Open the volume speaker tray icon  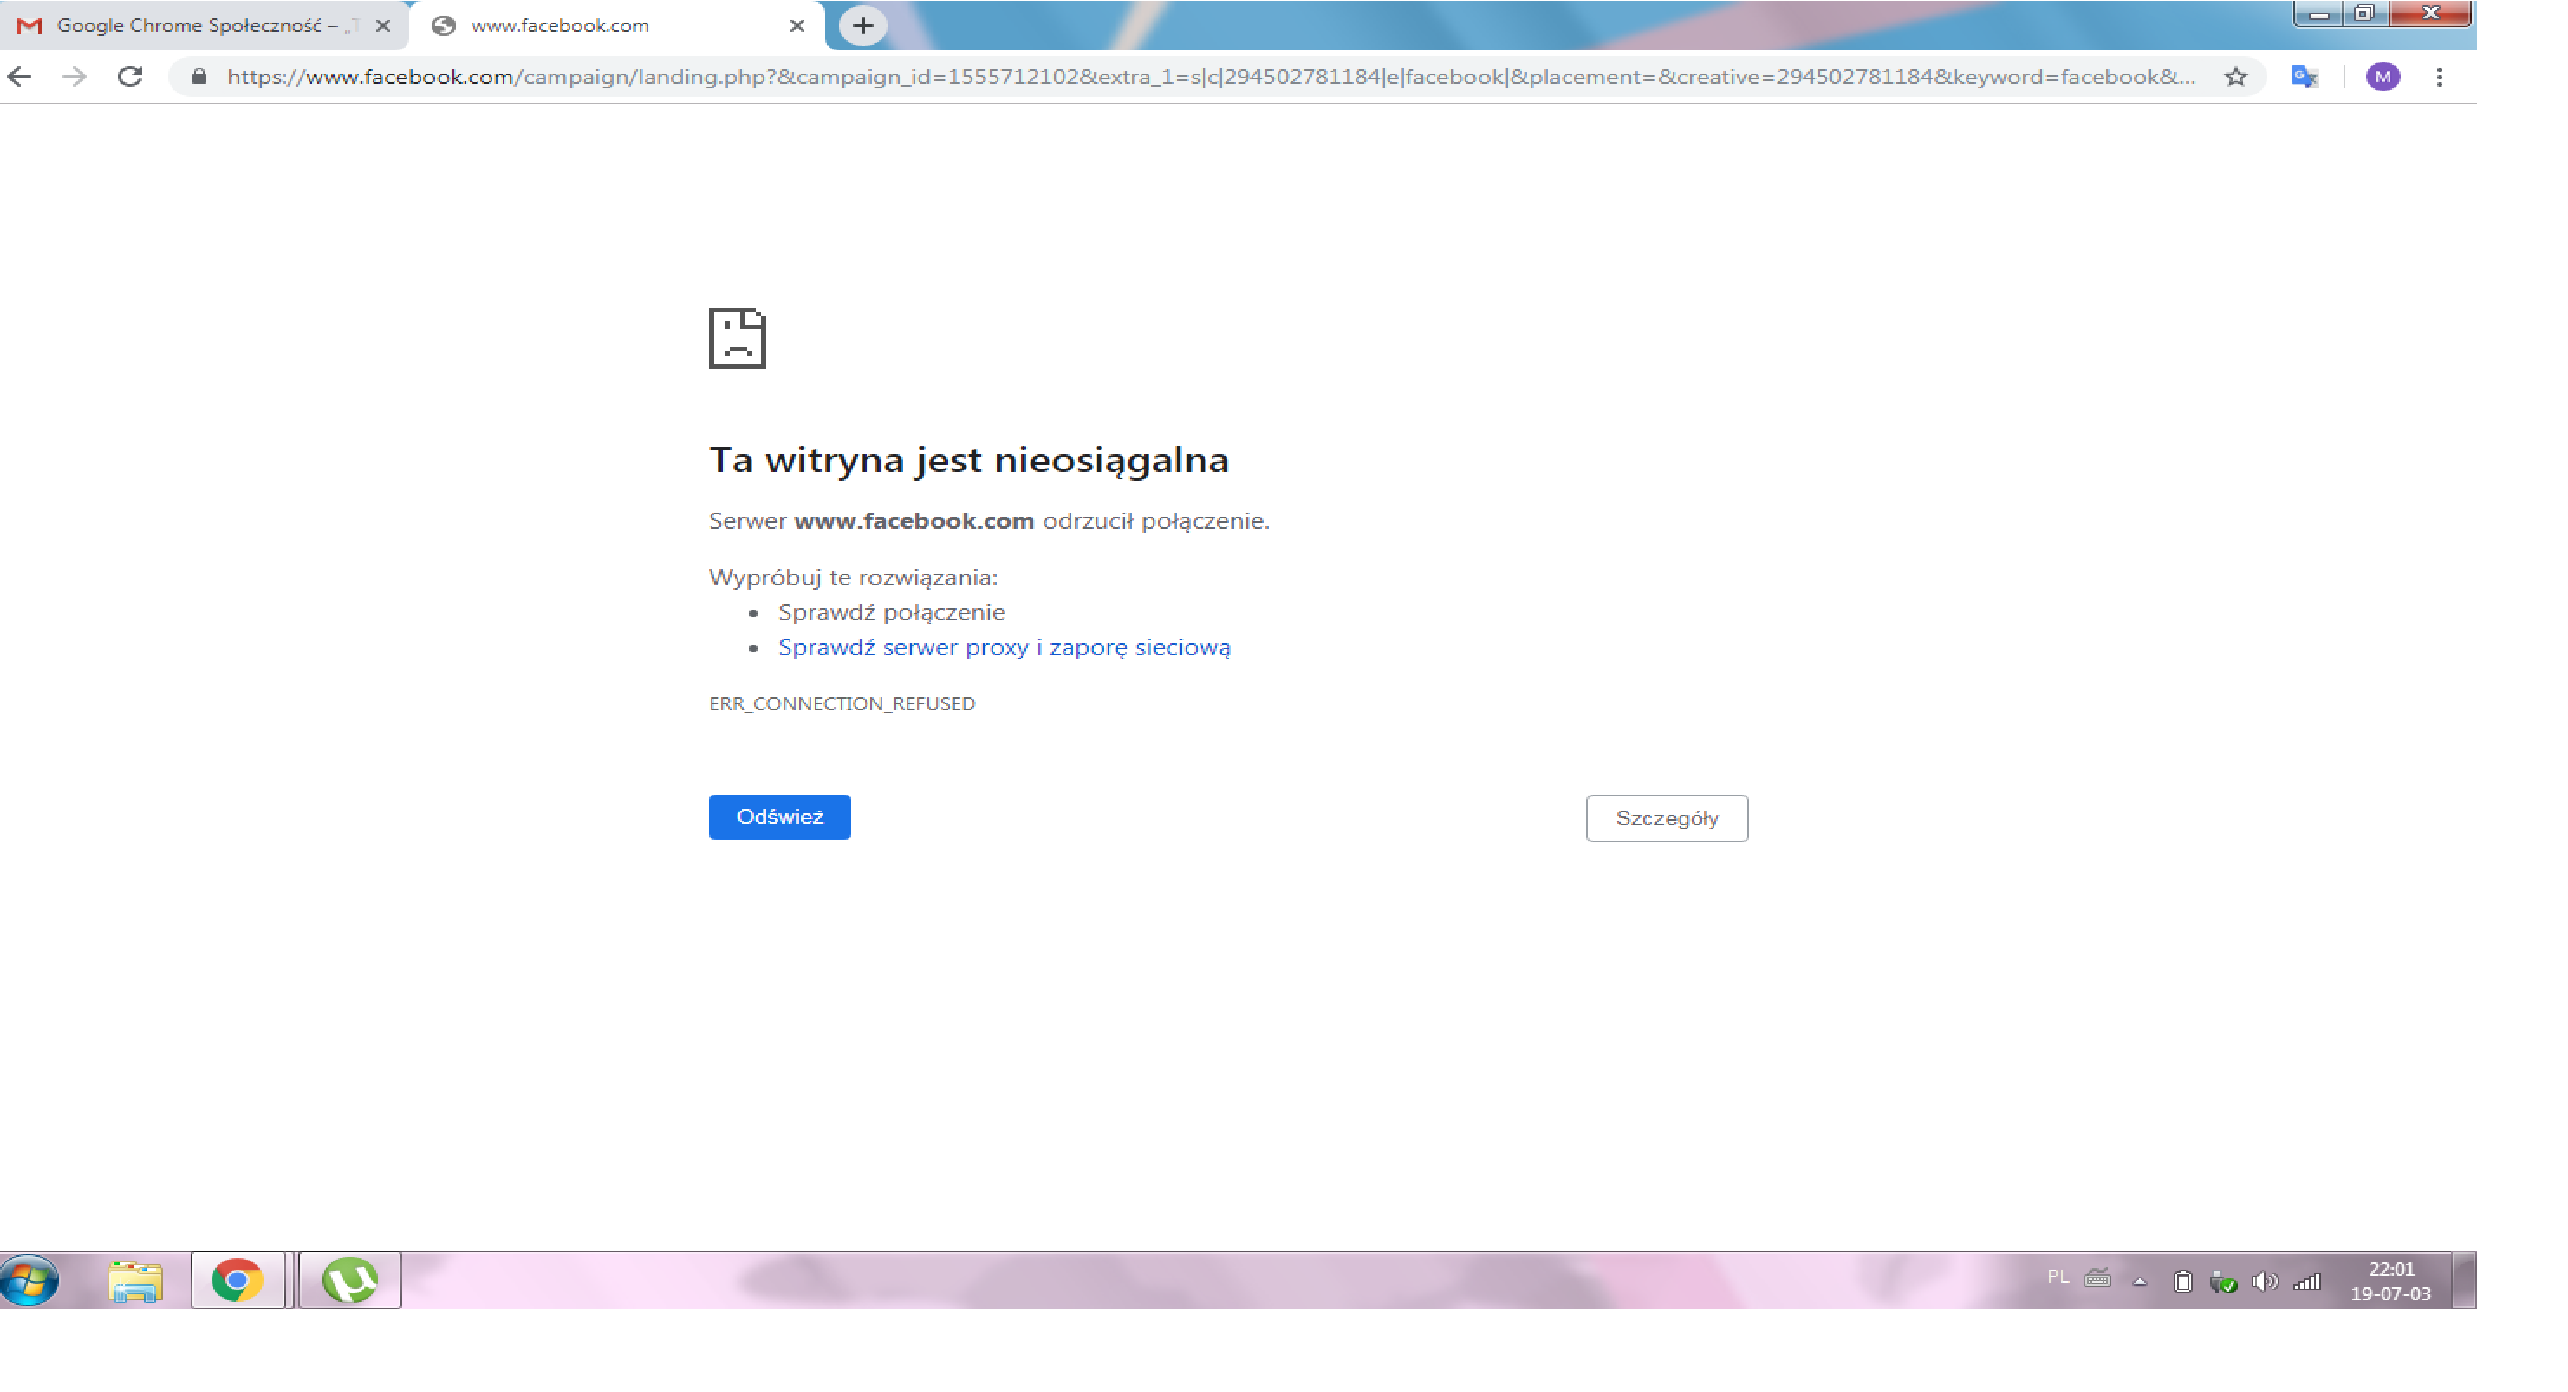point(2265,1281)
